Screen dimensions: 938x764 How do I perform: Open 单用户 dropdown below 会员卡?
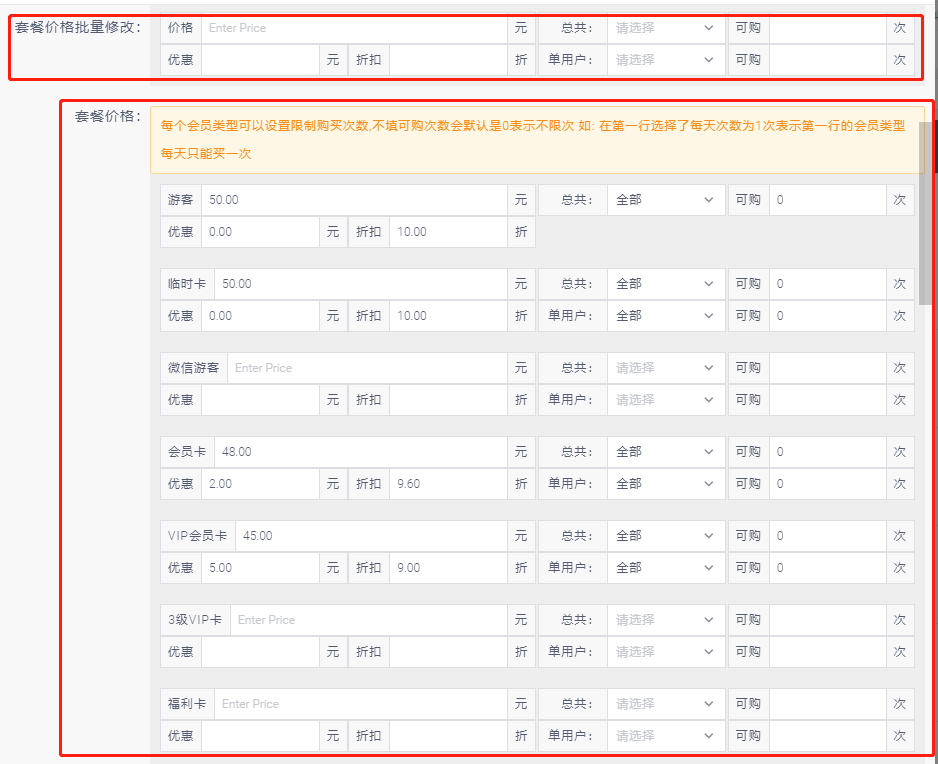666,484
